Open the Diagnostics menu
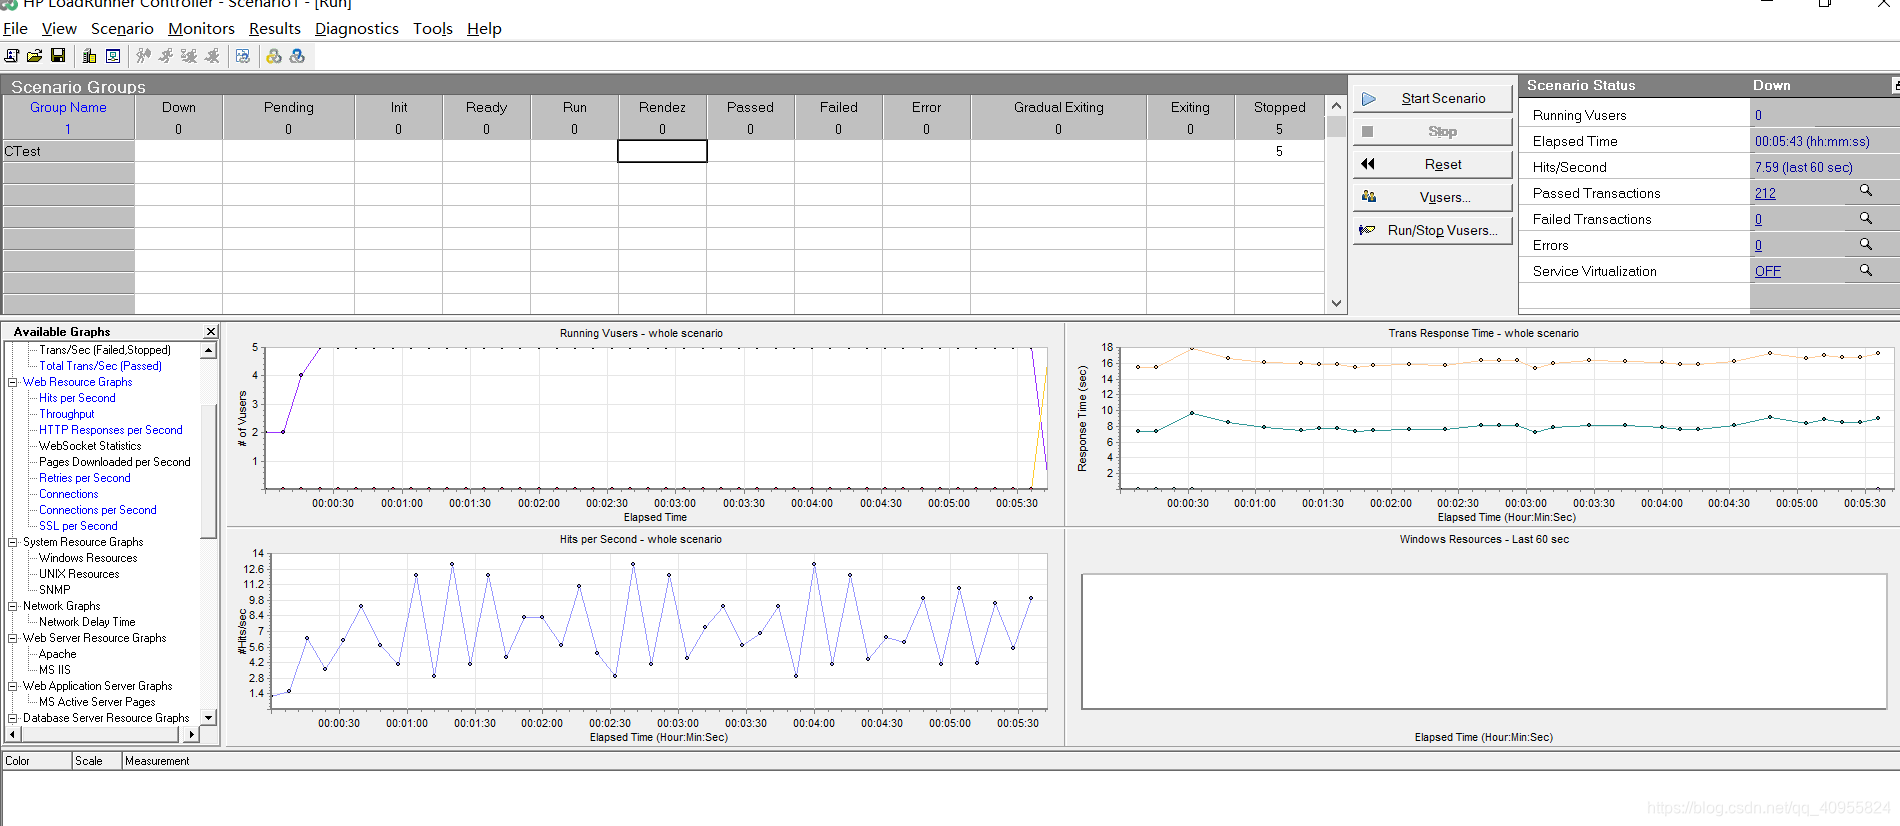 357,29
